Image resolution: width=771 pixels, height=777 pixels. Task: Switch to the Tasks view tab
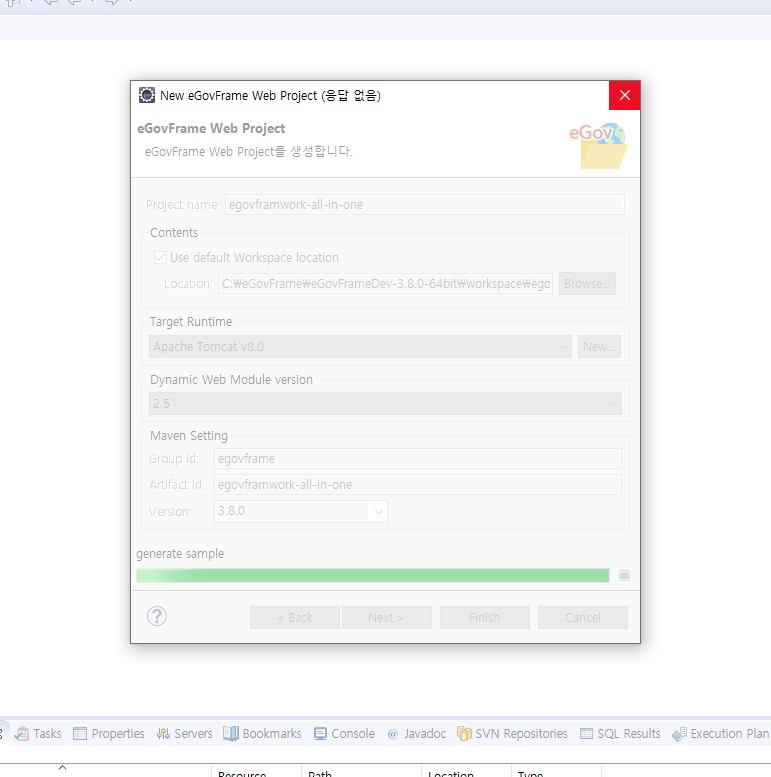pos(38,733)
